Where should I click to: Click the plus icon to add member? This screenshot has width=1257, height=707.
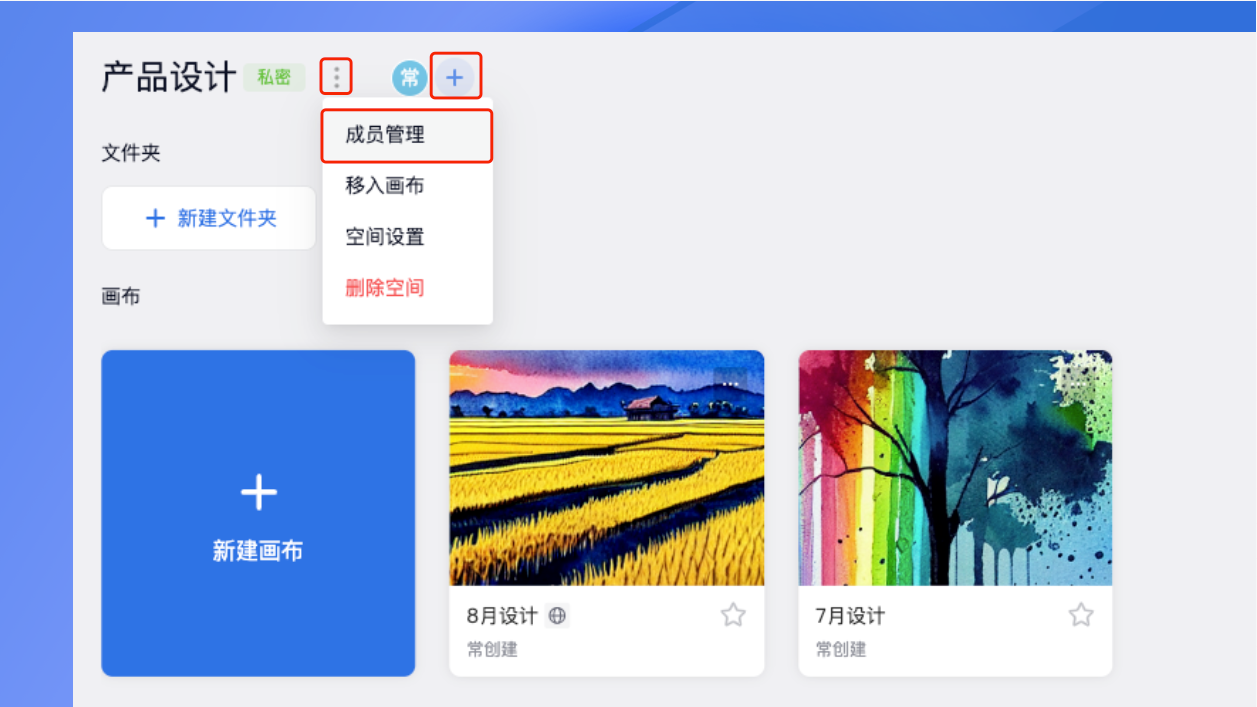pos(455,77)
